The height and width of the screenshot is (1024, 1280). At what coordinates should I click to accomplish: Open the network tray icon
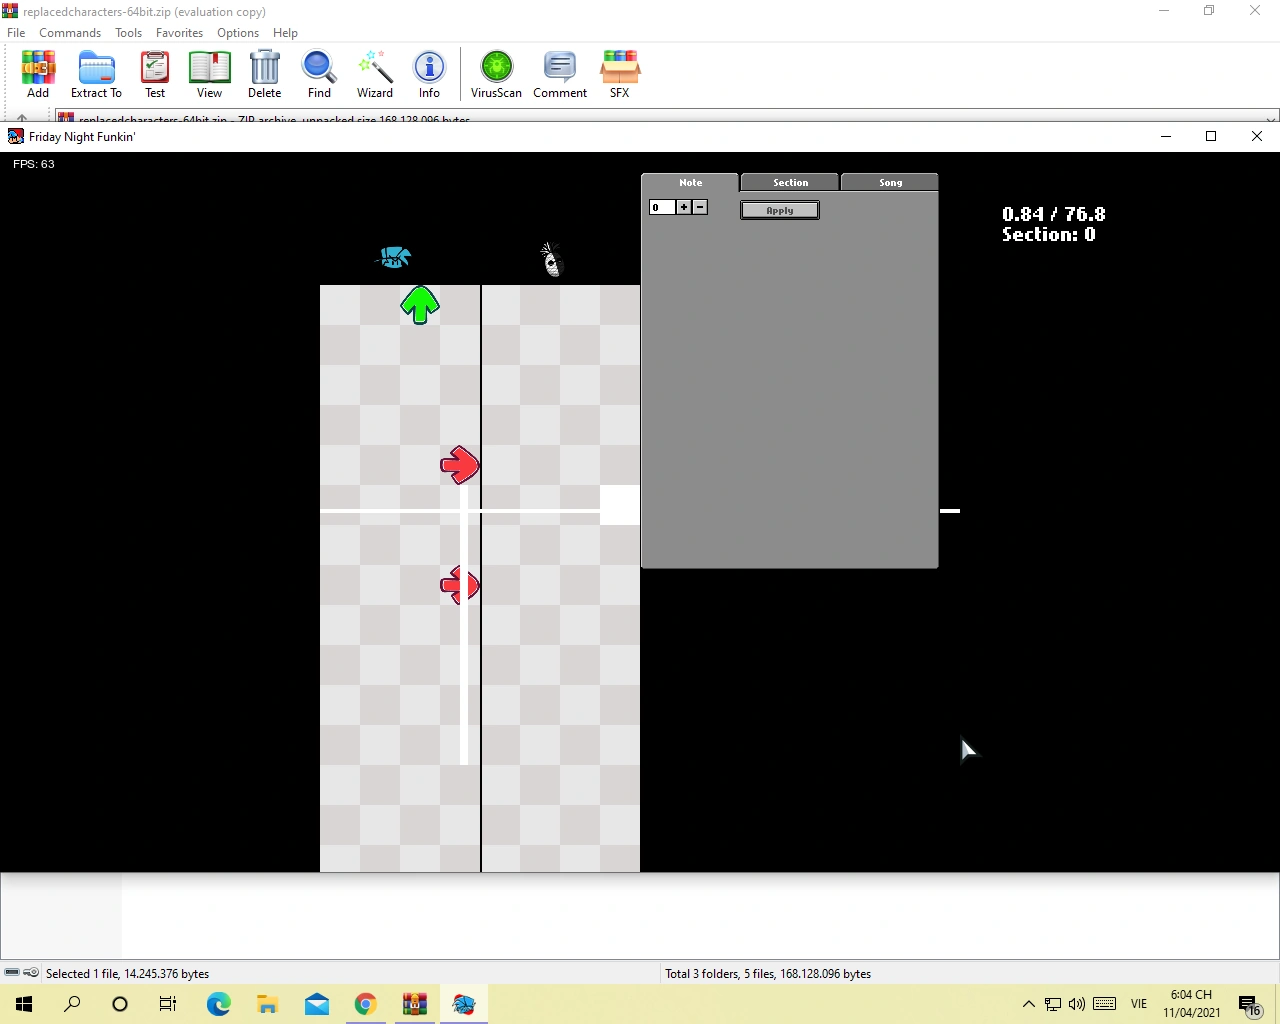tap(1053, 1004)
